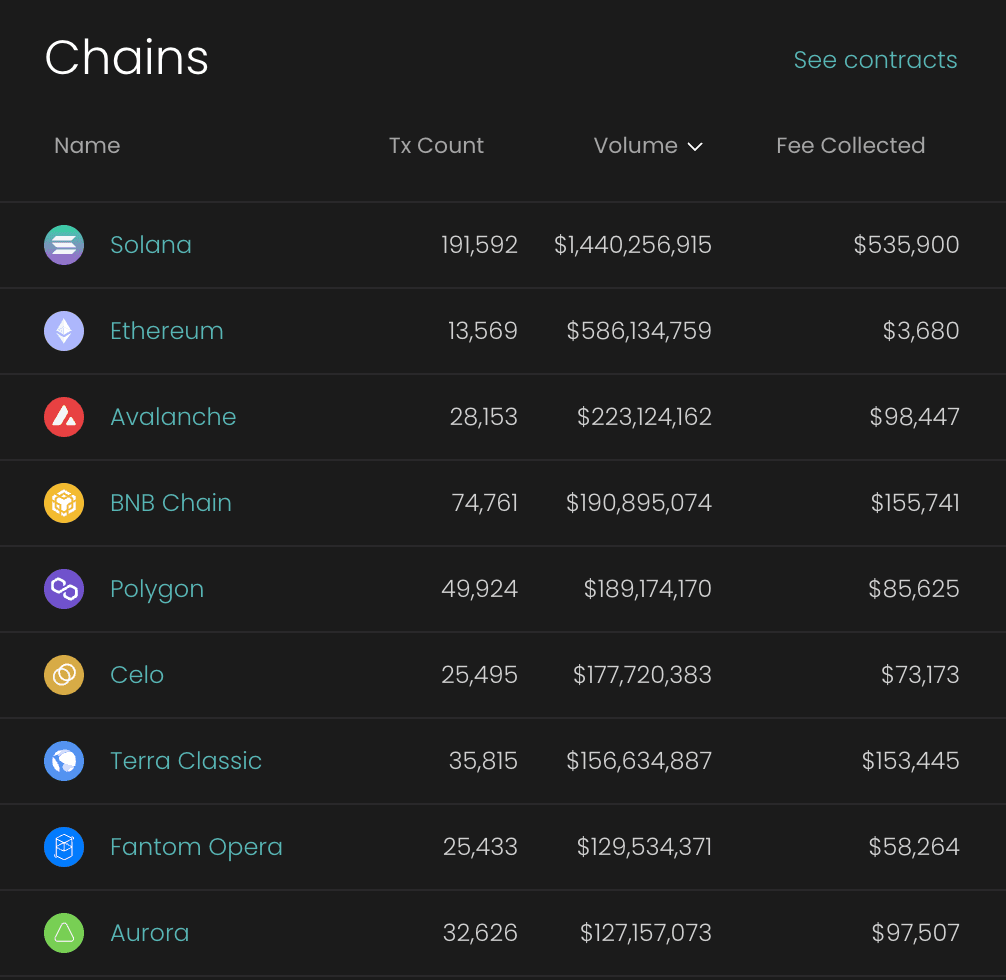Select the Avalanche triangle icon
1006x980 pixels.
click(63, 416)
